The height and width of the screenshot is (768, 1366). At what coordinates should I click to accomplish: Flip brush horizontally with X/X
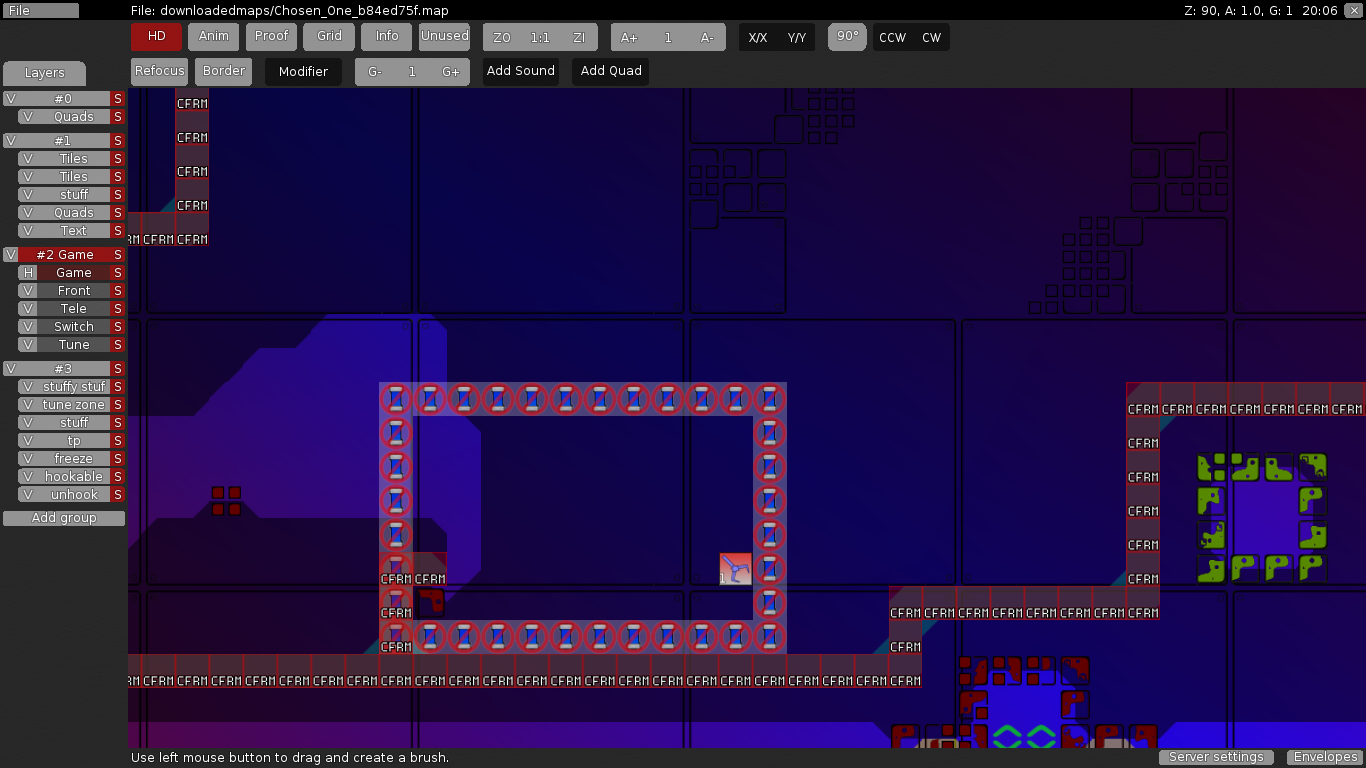(758, 38)
